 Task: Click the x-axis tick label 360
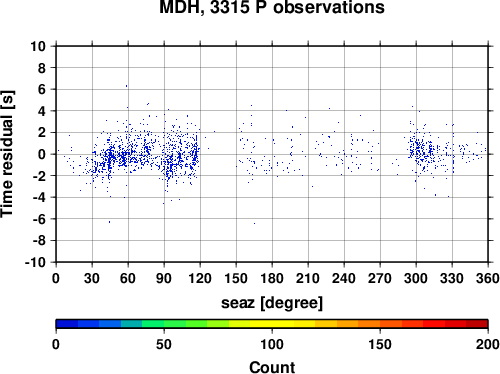[x=488, y=278]
